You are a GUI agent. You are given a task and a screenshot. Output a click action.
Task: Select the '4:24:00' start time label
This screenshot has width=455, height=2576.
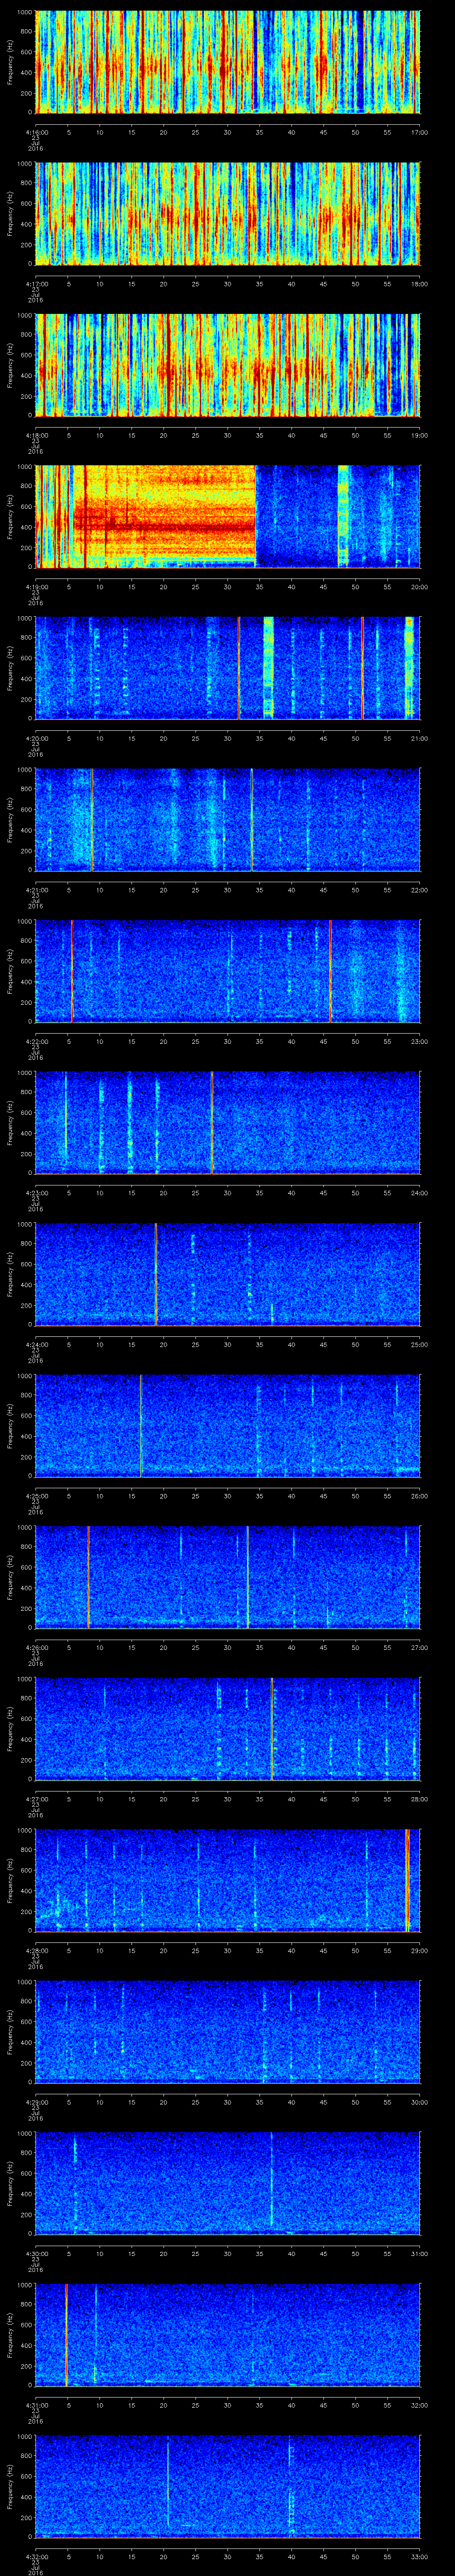click(36, 1344)
